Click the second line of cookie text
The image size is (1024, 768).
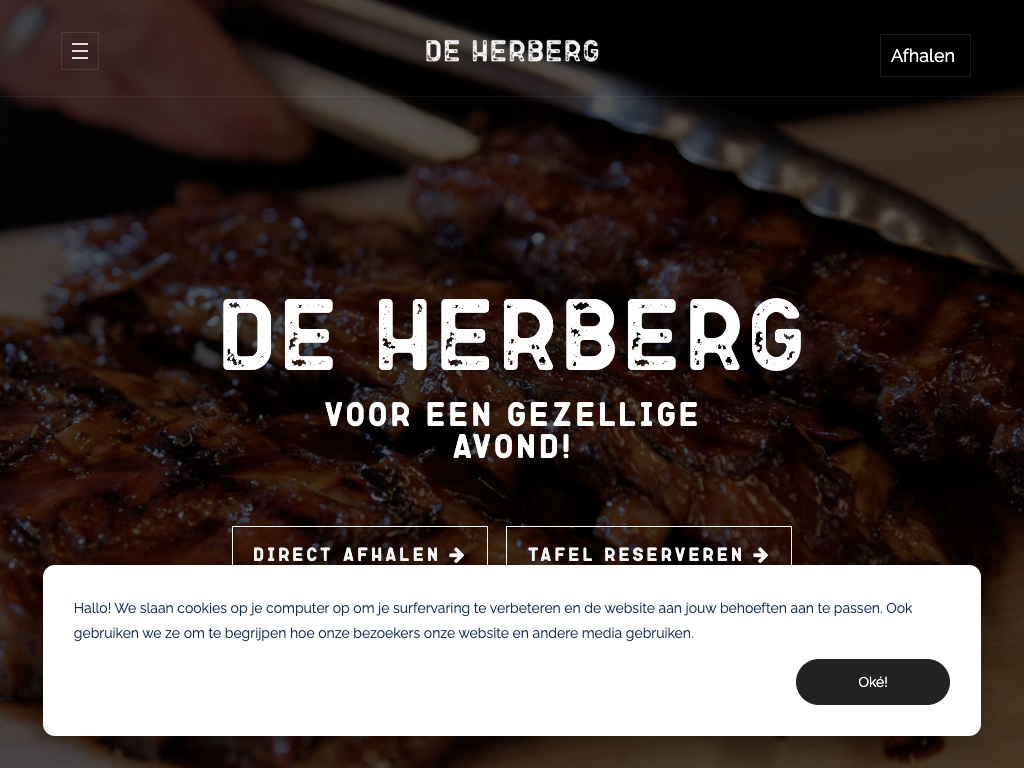click(x=384, y=633)
